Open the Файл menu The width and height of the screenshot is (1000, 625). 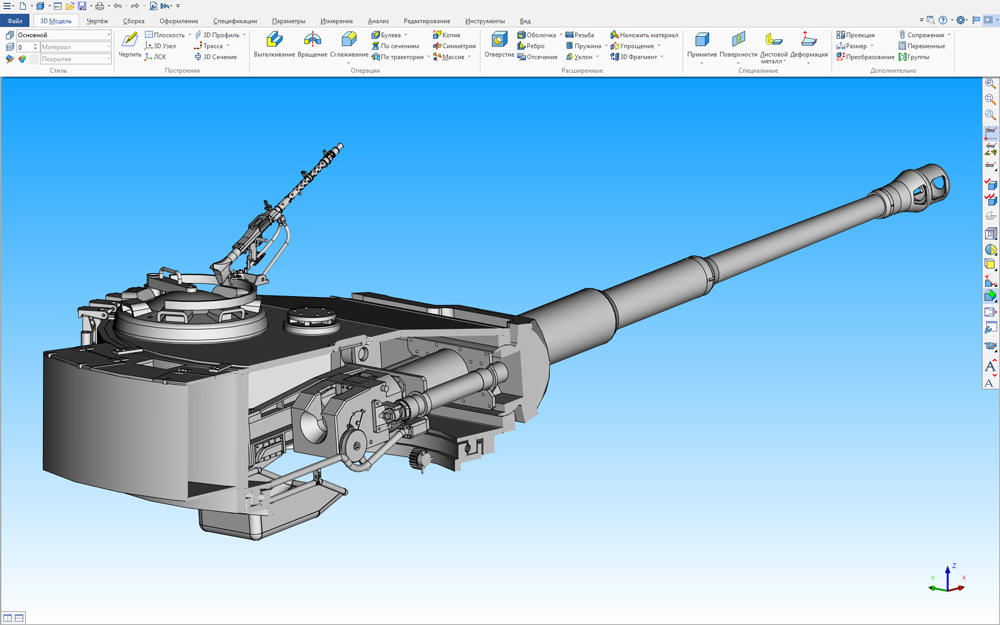click(x=15, y=21)
